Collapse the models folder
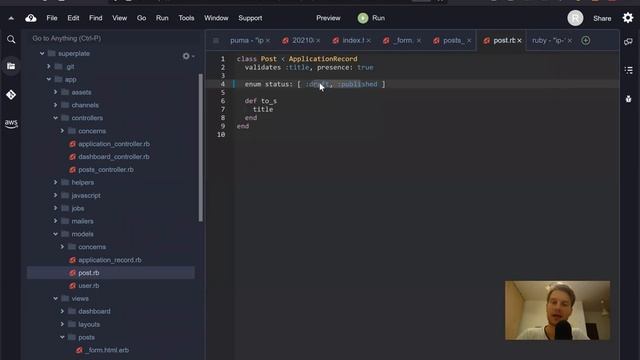 pos(56,234)
